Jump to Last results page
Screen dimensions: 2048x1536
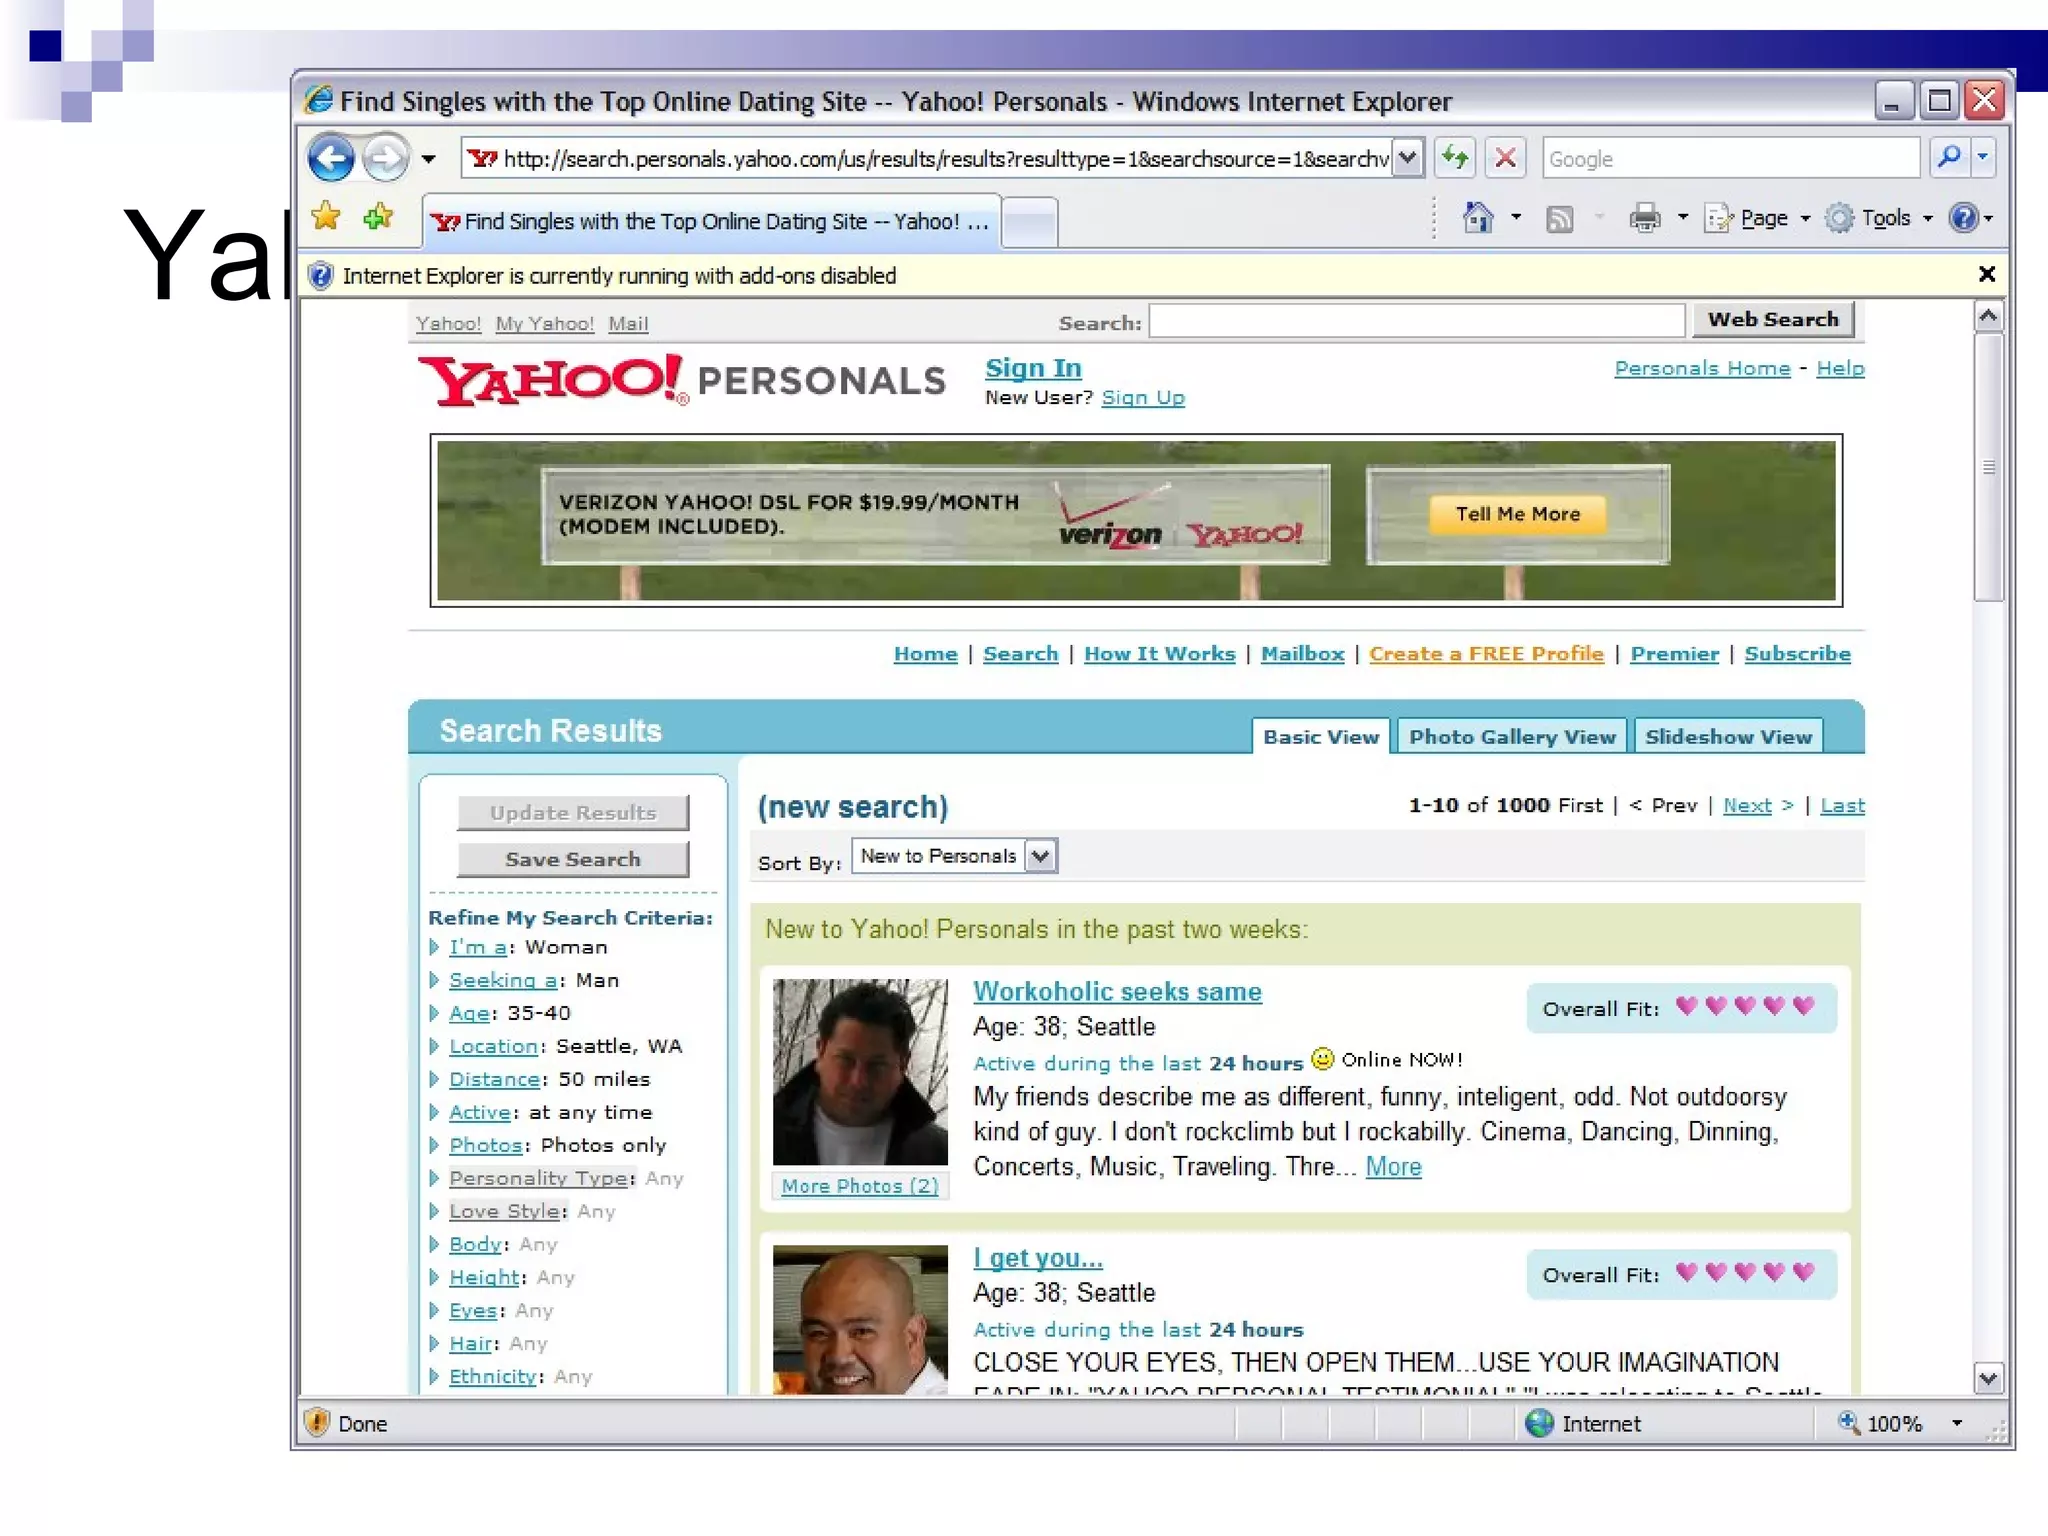1842,806
